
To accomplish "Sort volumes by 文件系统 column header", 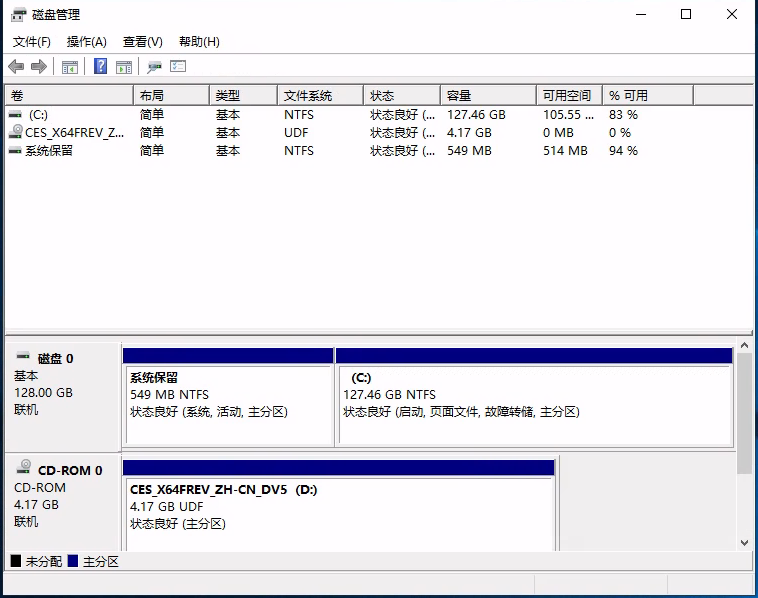I will (307, 95).
